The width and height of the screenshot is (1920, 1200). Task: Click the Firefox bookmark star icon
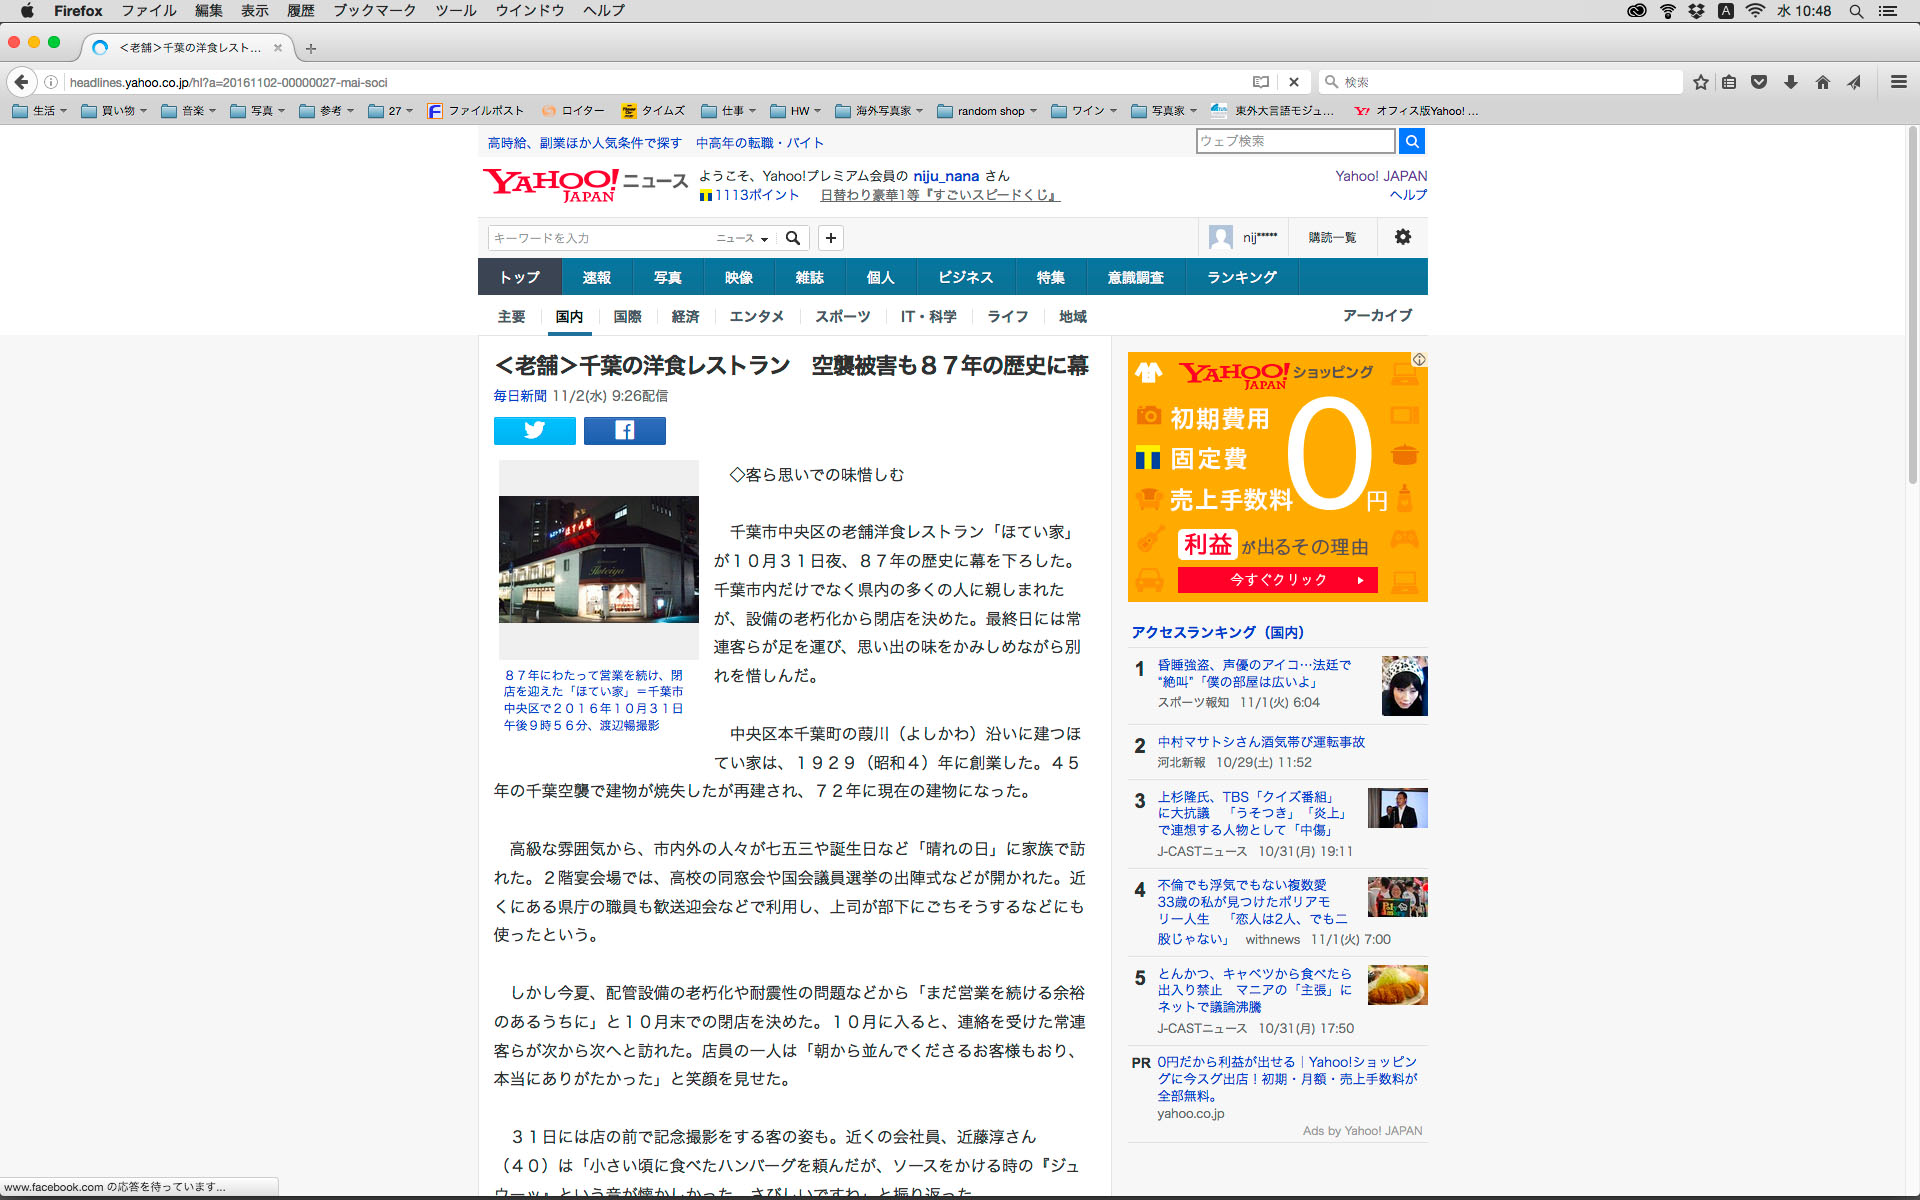coord(1700,82)
